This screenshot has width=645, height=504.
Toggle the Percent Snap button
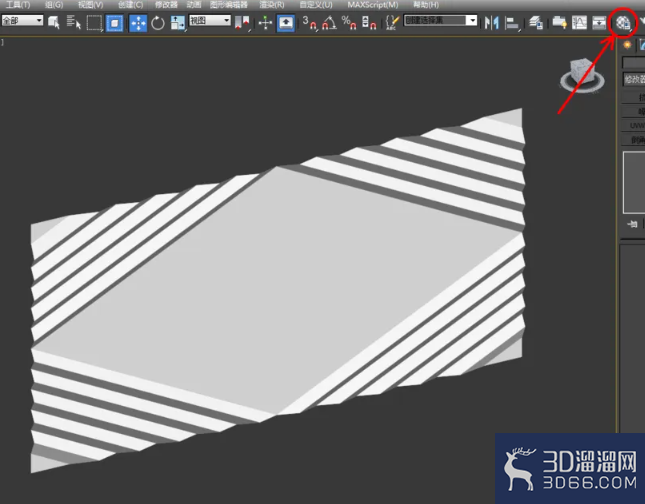pos(349,23)
